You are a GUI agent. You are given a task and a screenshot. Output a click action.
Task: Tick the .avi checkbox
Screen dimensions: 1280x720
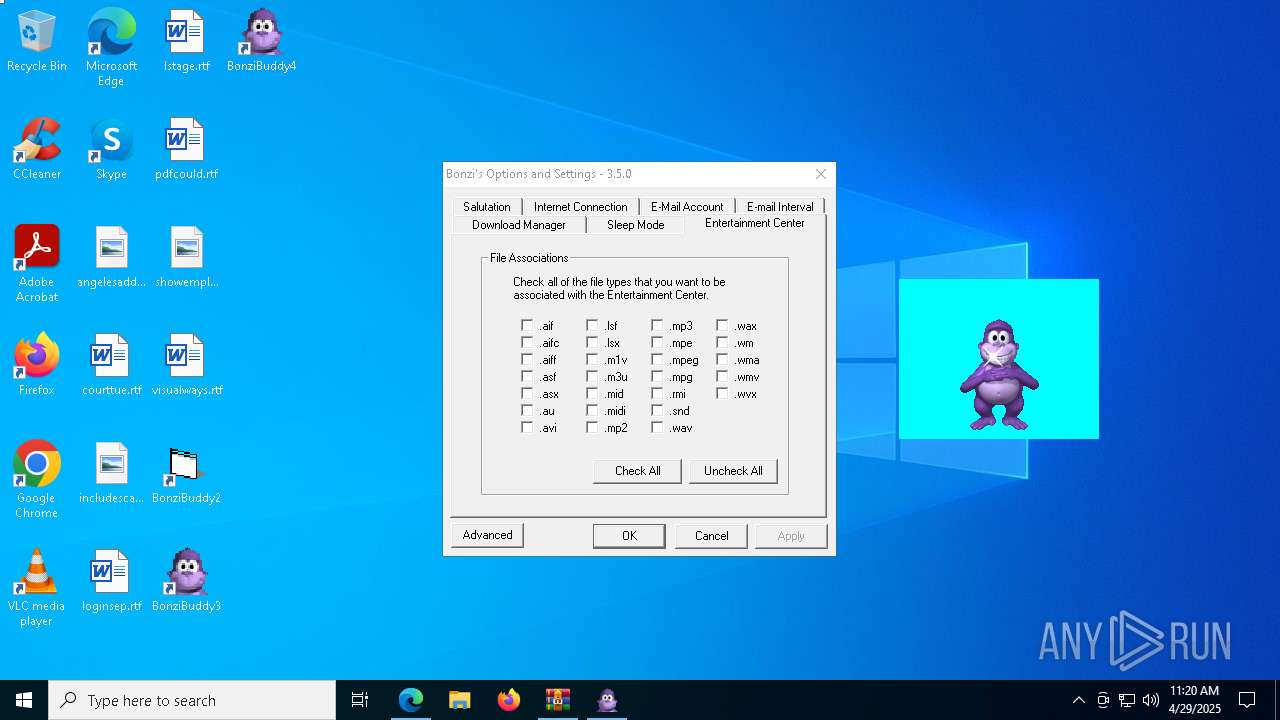pos(527,428)
